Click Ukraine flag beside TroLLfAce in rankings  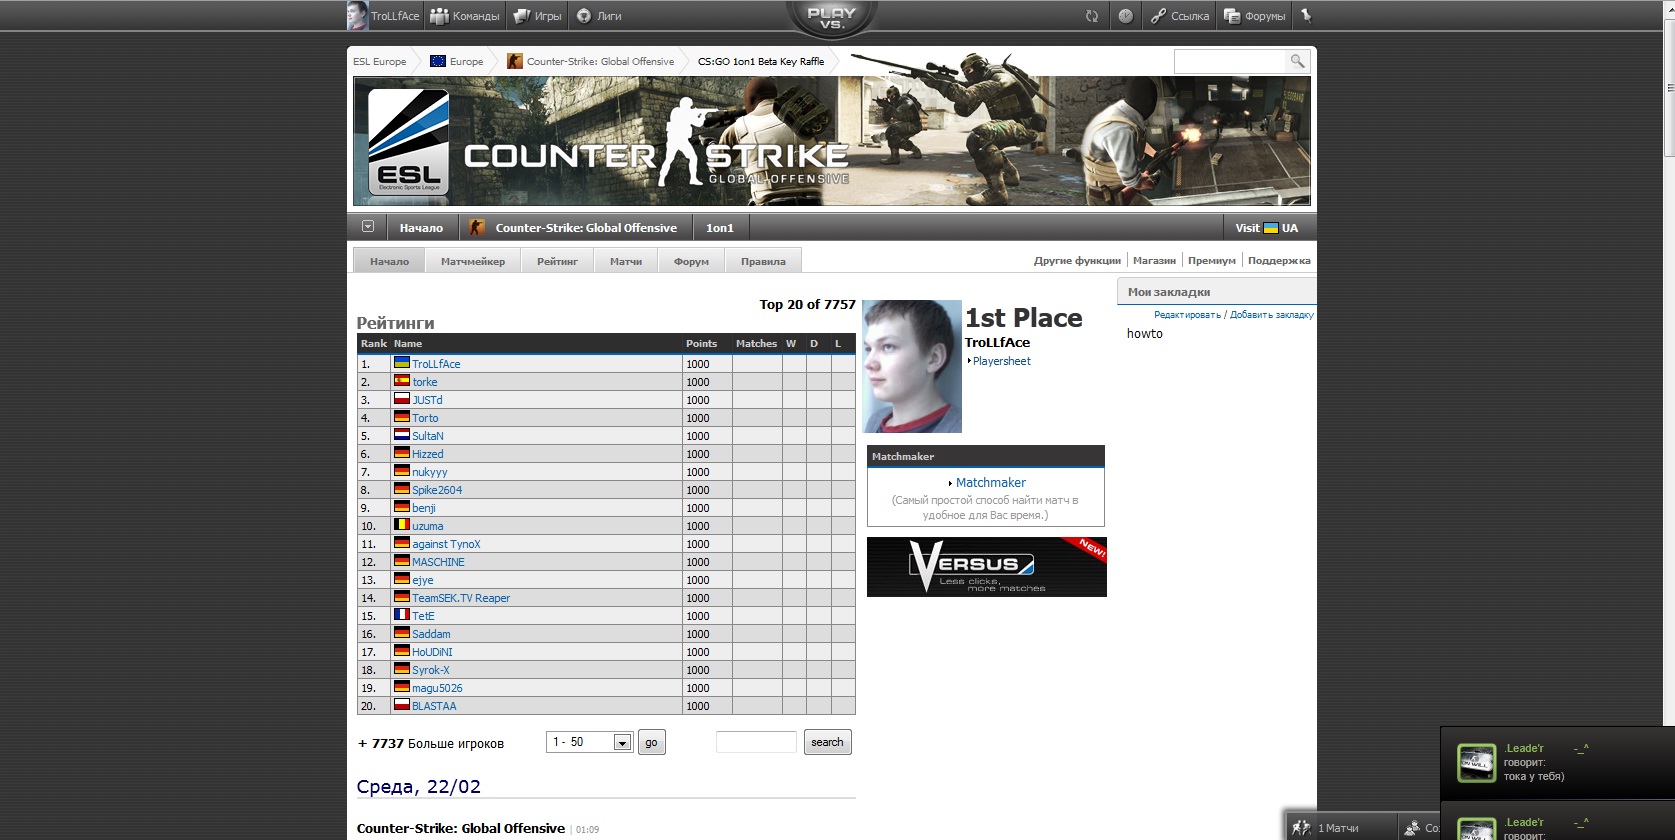401,363
